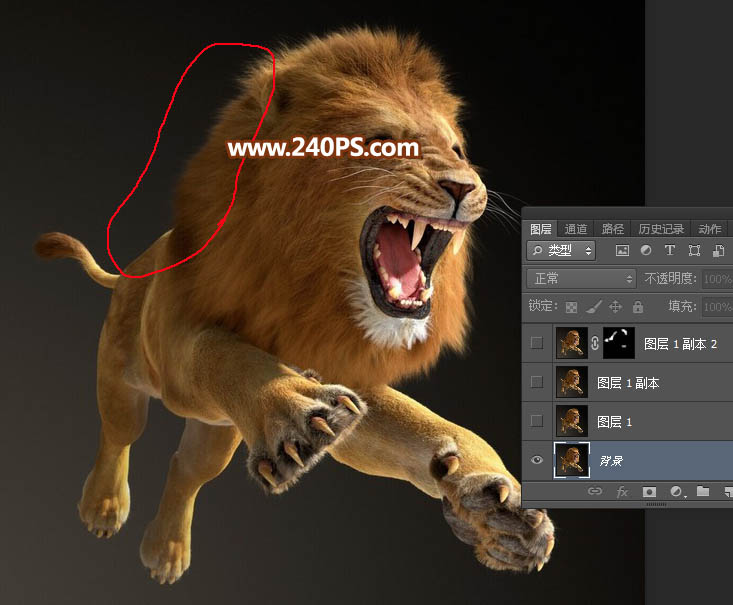Show the 图层 1 副本 2 layer

pos(538,343)
